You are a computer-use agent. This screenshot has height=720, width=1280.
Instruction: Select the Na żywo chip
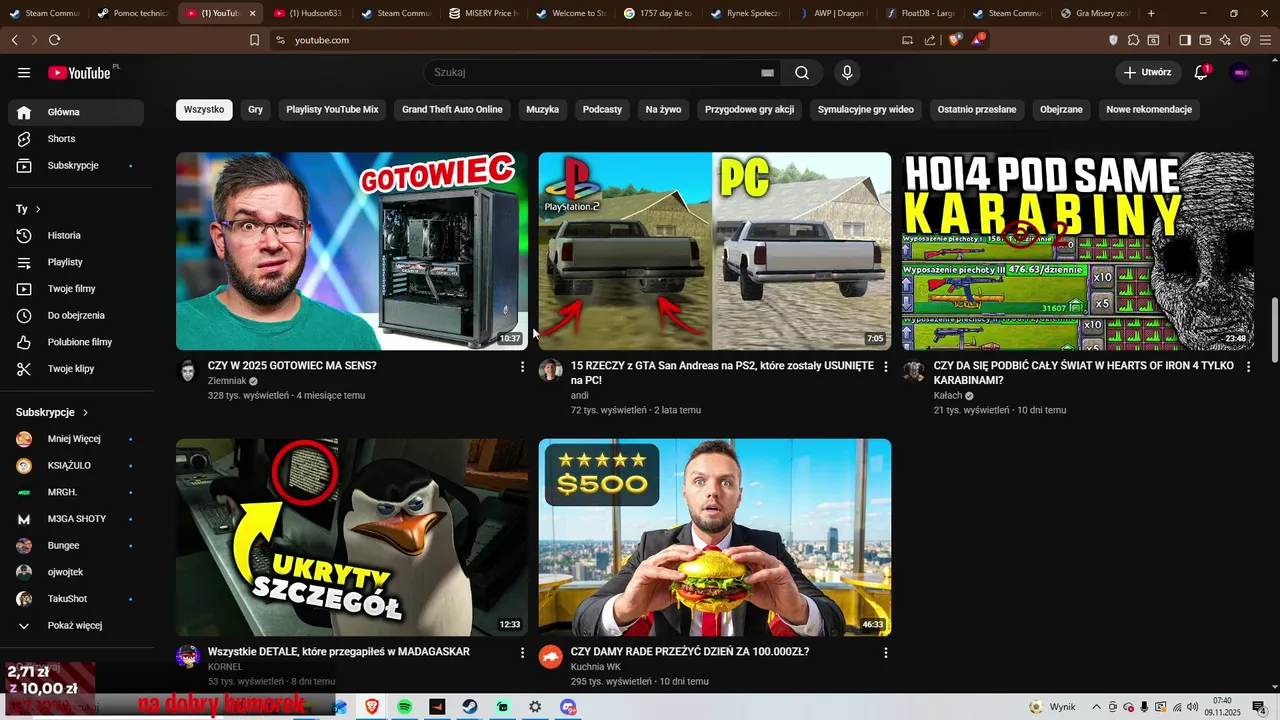(x=663, y=109)
